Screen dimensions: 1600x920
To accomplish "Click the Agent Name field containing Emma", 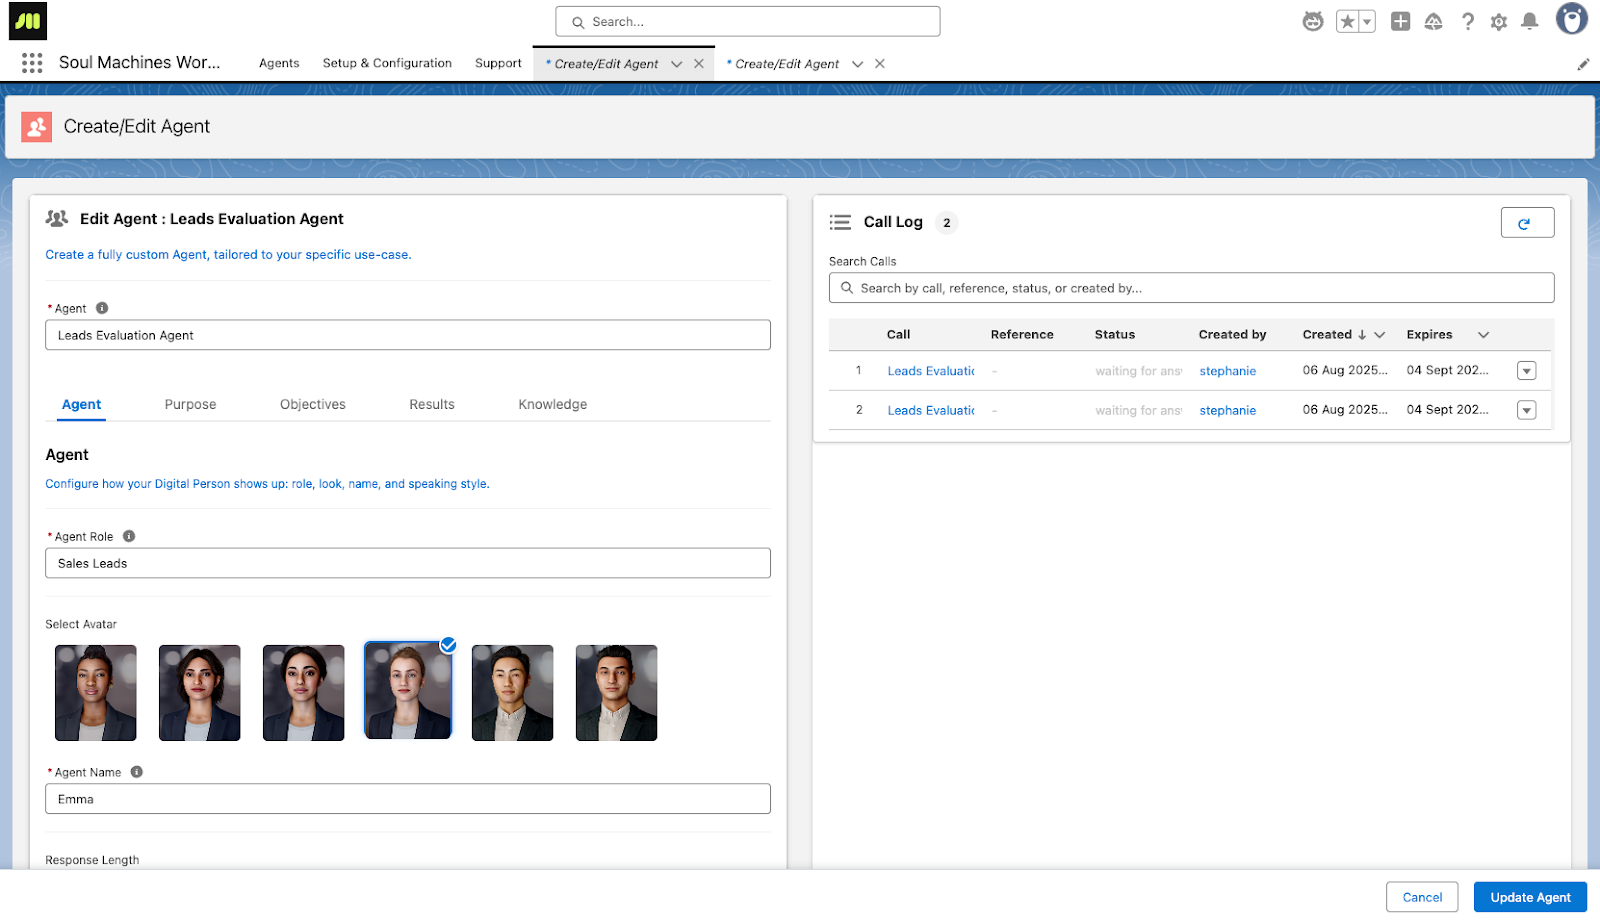I will click(x=408, y=799).
